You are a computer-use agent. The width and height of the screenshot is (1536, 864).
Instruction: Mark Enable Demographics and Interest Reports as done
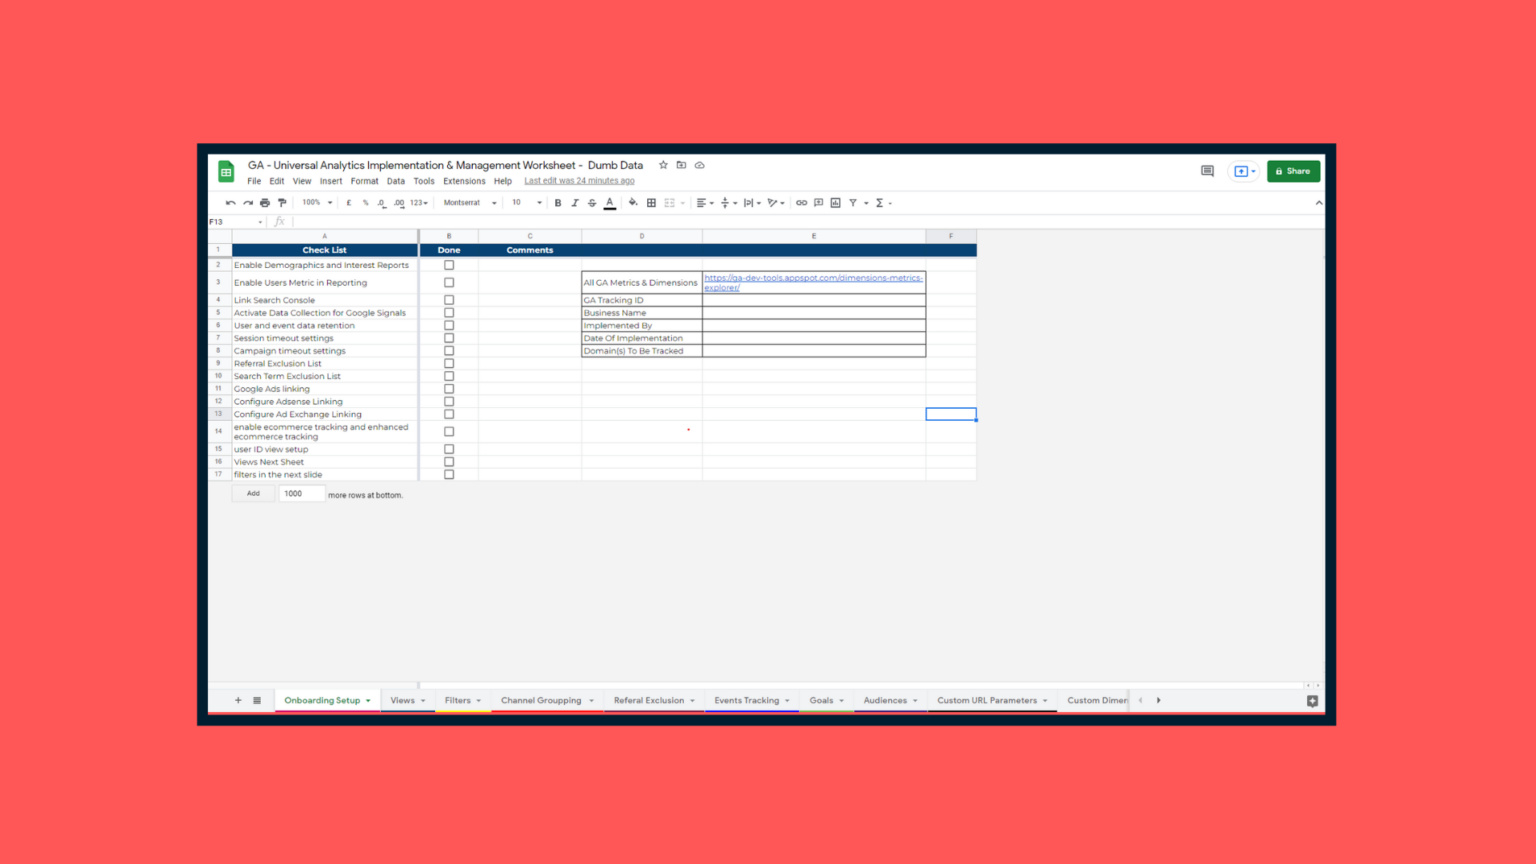449,264
